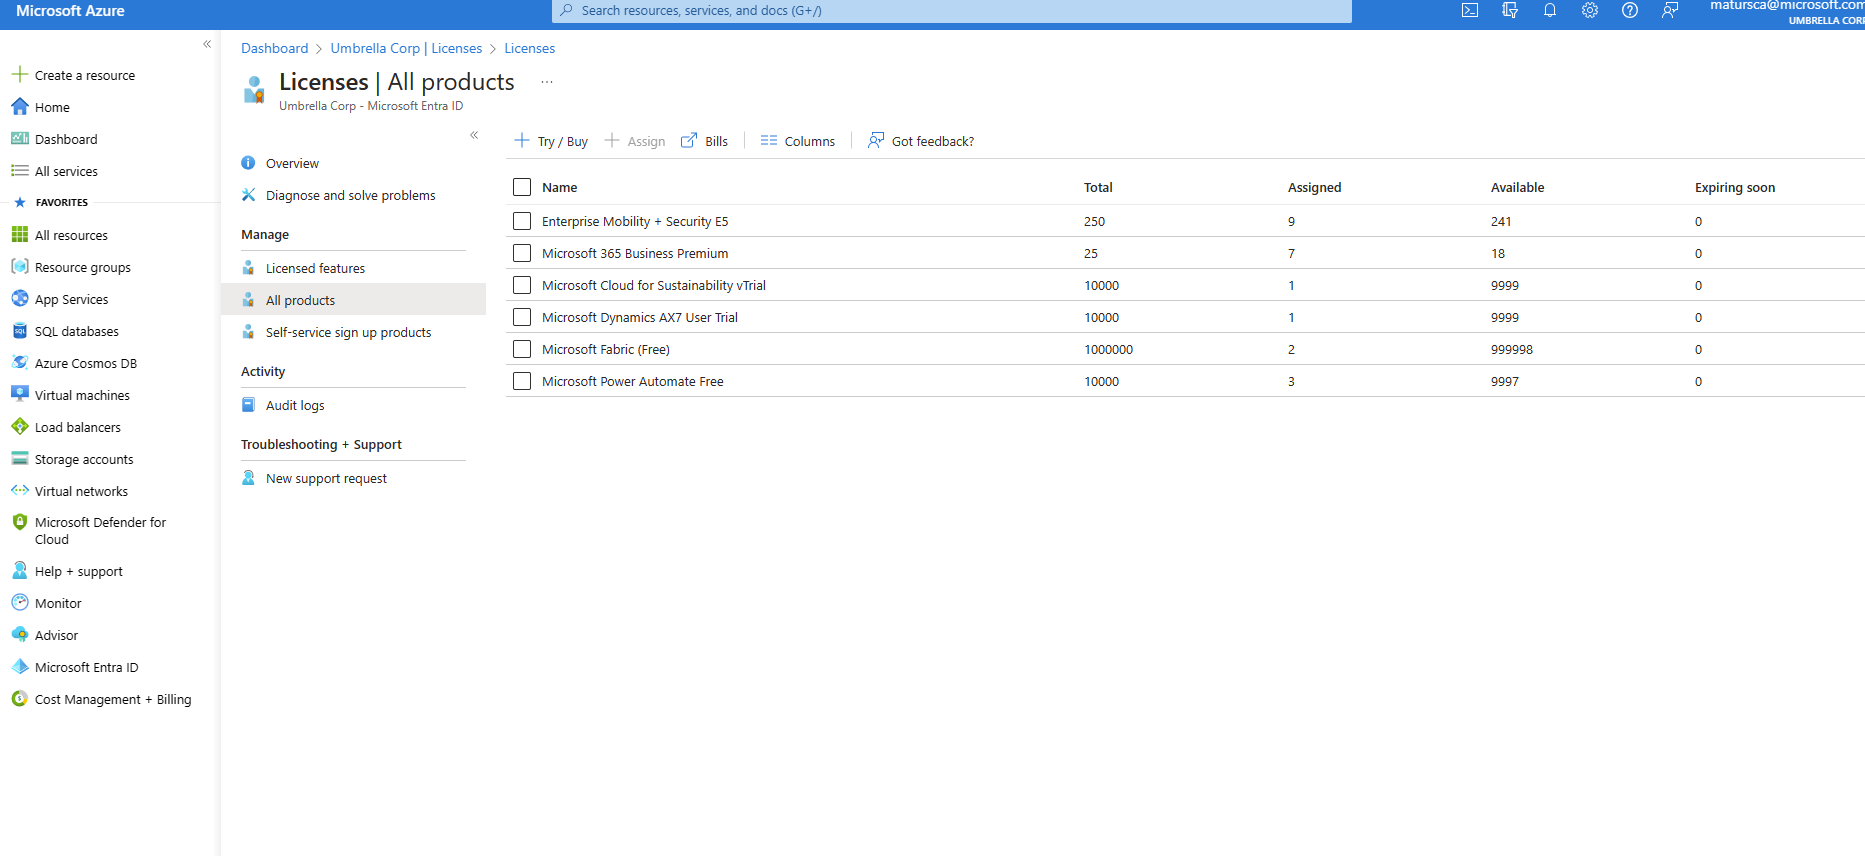
Task: Check Microsoft Cloud for Sustainability vTrial row
Action: coord(522,285)
